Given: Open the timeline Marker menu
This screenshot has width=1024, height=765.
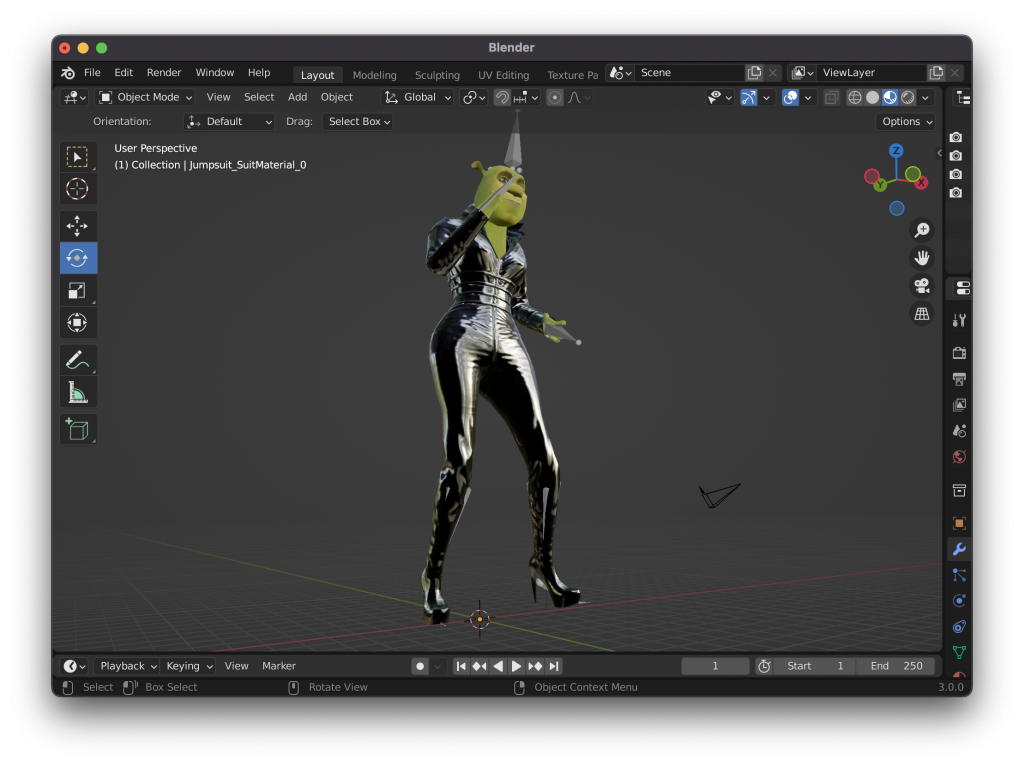Looking at the screenshot, I should point(279,666).
